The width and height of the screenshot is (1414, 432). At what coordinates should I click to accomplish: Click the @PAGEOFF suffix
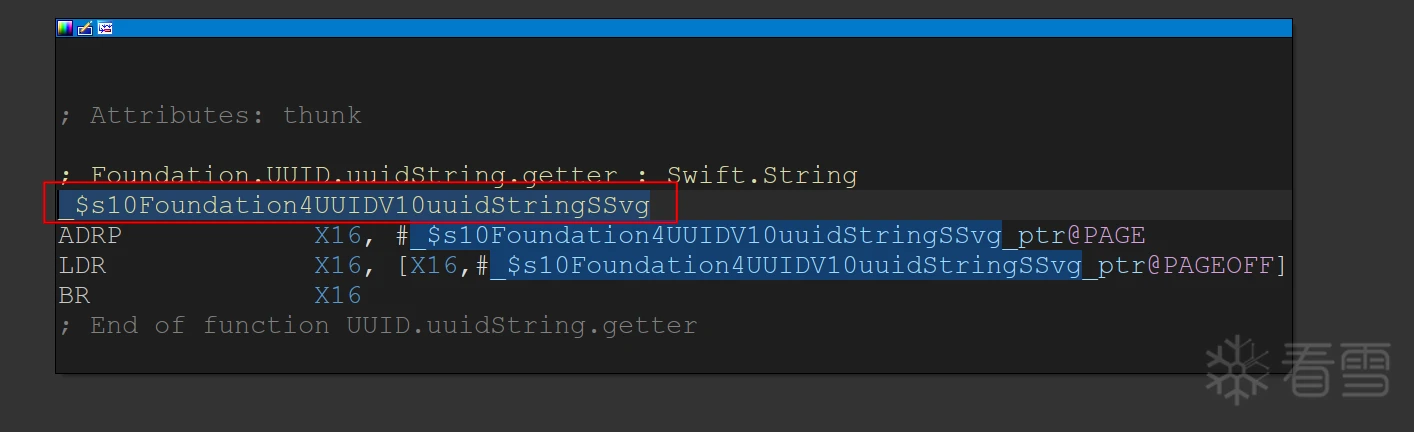1210,266
